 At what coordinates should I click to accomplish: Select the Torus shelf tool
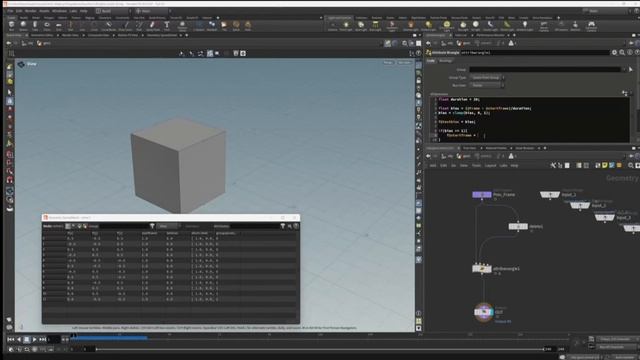tap(47, 26)
